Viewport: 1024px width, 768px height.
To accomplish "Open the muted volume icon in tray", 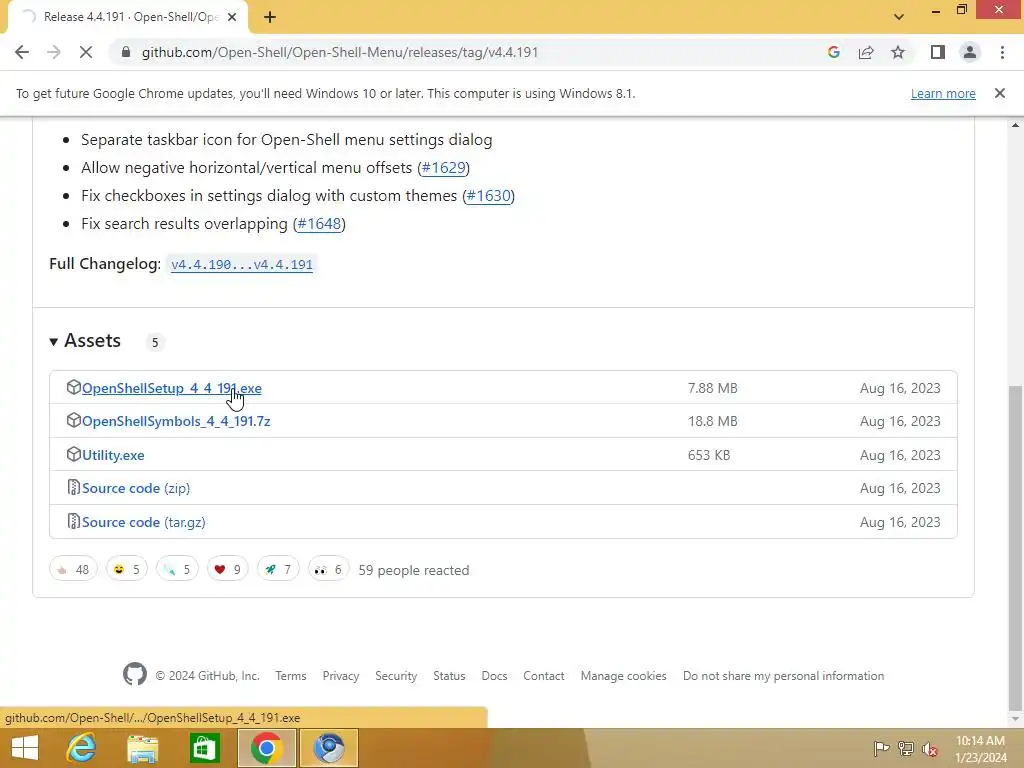I will tap(929, 748).
